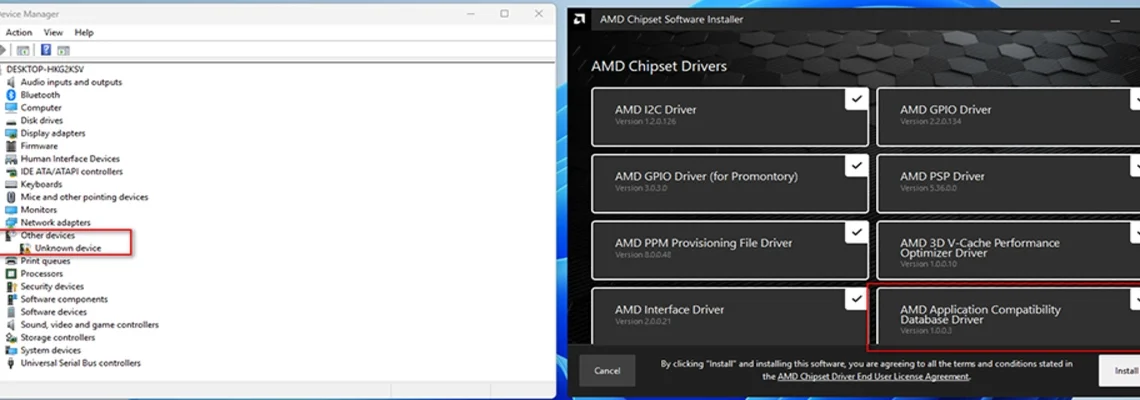The width and height of the screenshot is (1140, 400).
Task: Click the AMD PSP Driver card
Action: coord(1008,184)
